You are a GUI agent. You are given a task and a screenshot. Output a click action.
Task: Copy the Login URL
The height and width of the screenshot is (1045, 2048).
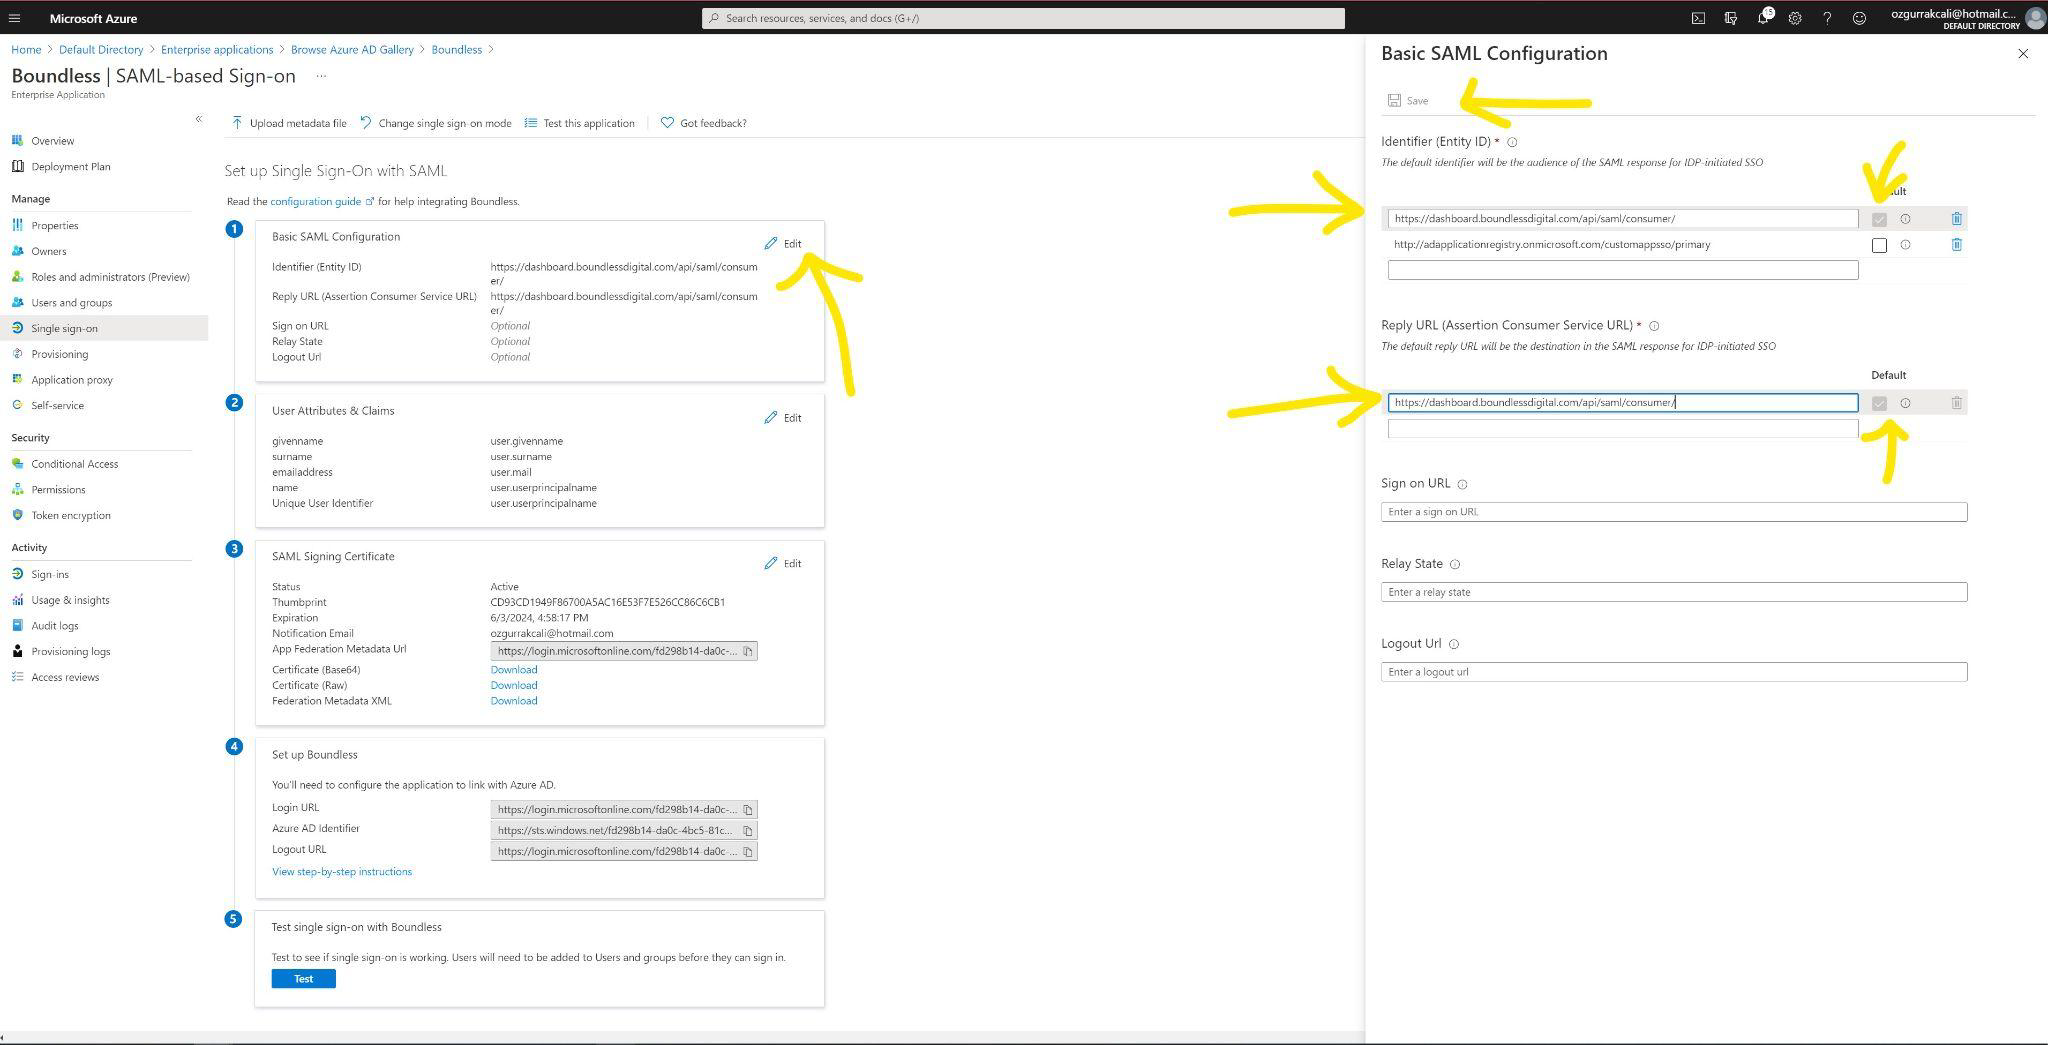tap(747, 810)
